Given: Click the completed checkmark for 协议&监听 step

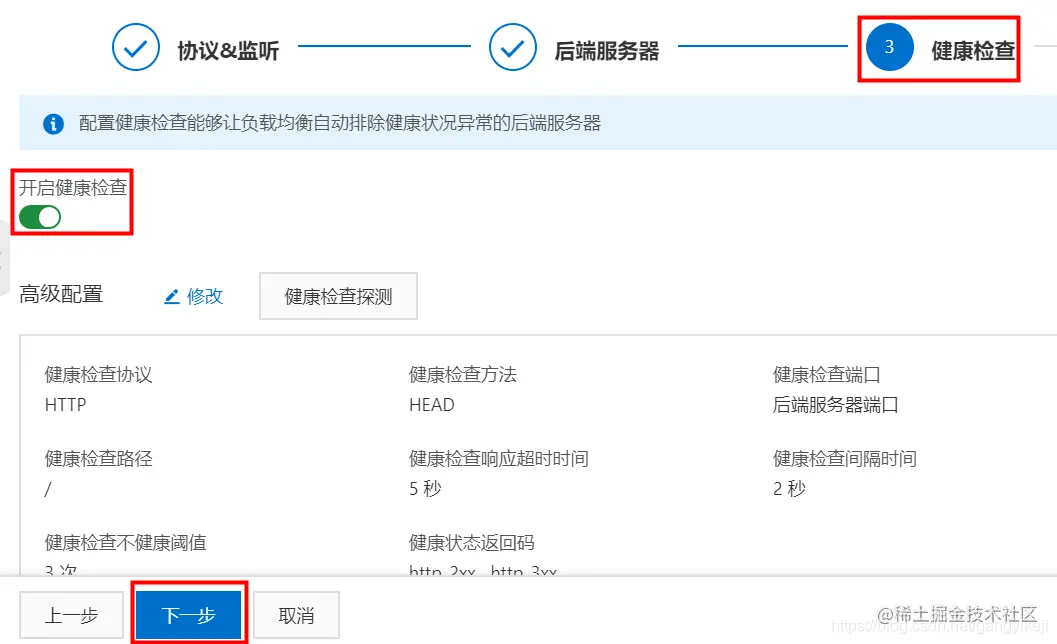Looking at the screenshot, I should click(x=135, y=47).
